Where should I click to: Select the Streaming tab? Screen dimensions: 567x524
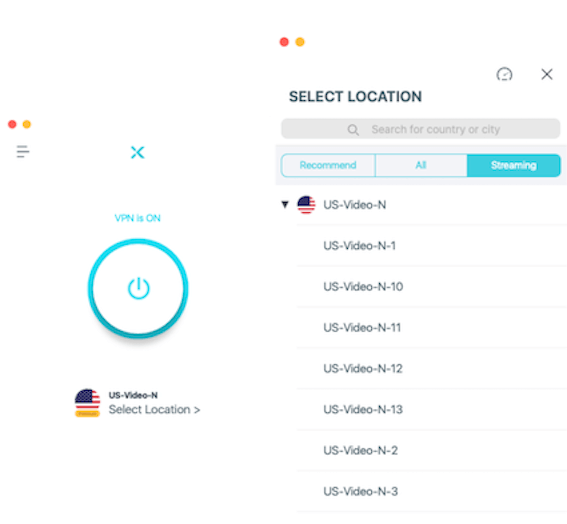pos(513,165)
